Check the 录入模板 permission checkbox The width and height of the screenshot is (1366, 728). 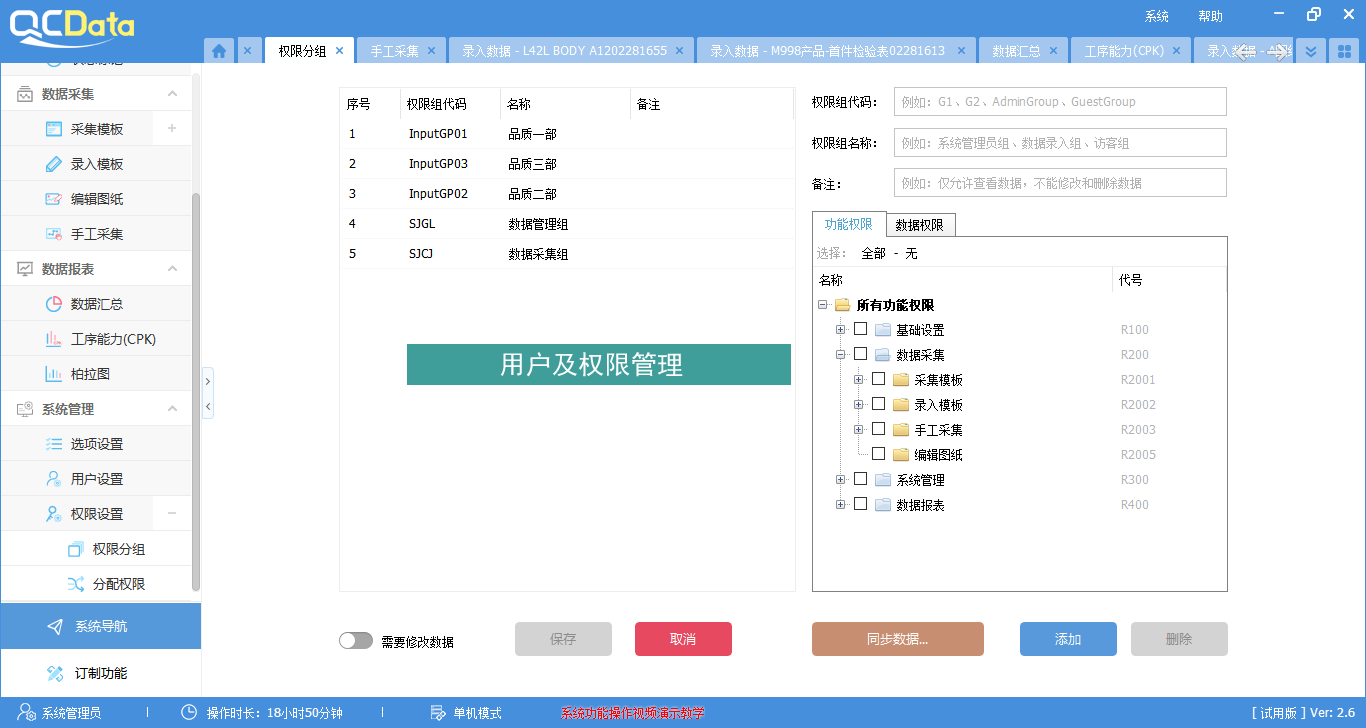[x=879, y=404]
